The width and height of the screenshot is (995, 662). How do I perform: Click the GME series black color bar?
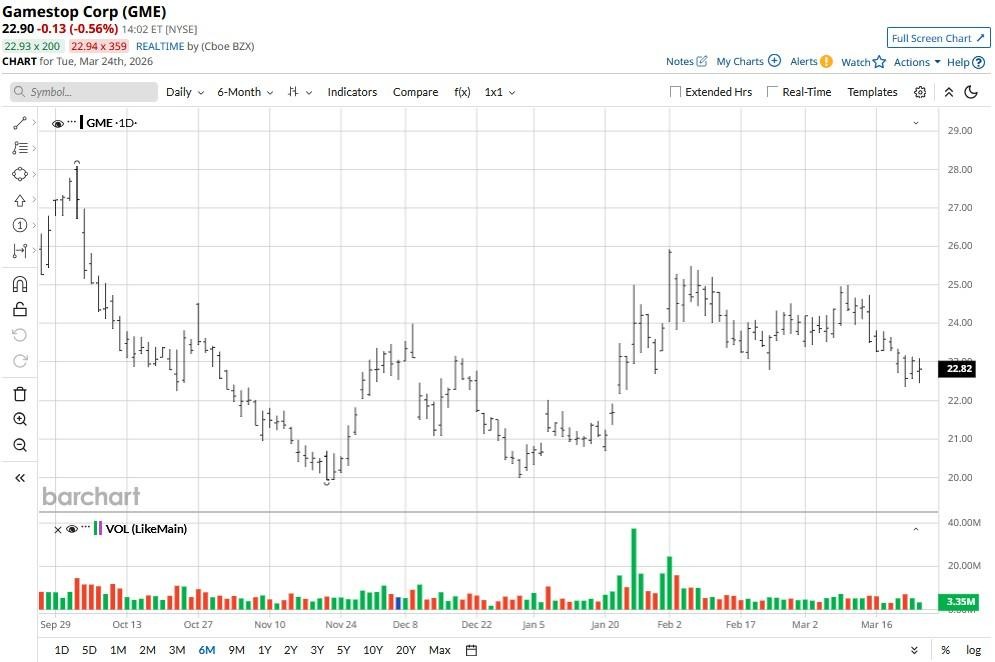tap(81, 122)
